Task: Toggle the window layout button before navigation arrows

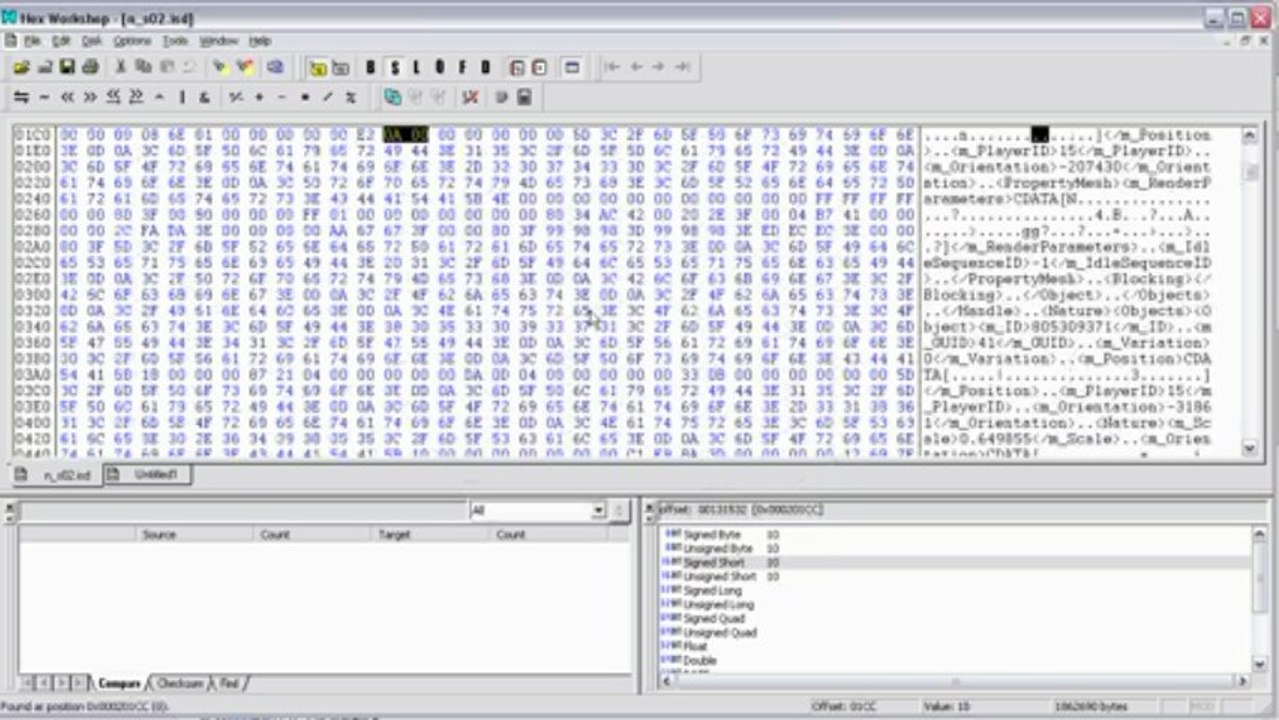Action: [572, 67]
